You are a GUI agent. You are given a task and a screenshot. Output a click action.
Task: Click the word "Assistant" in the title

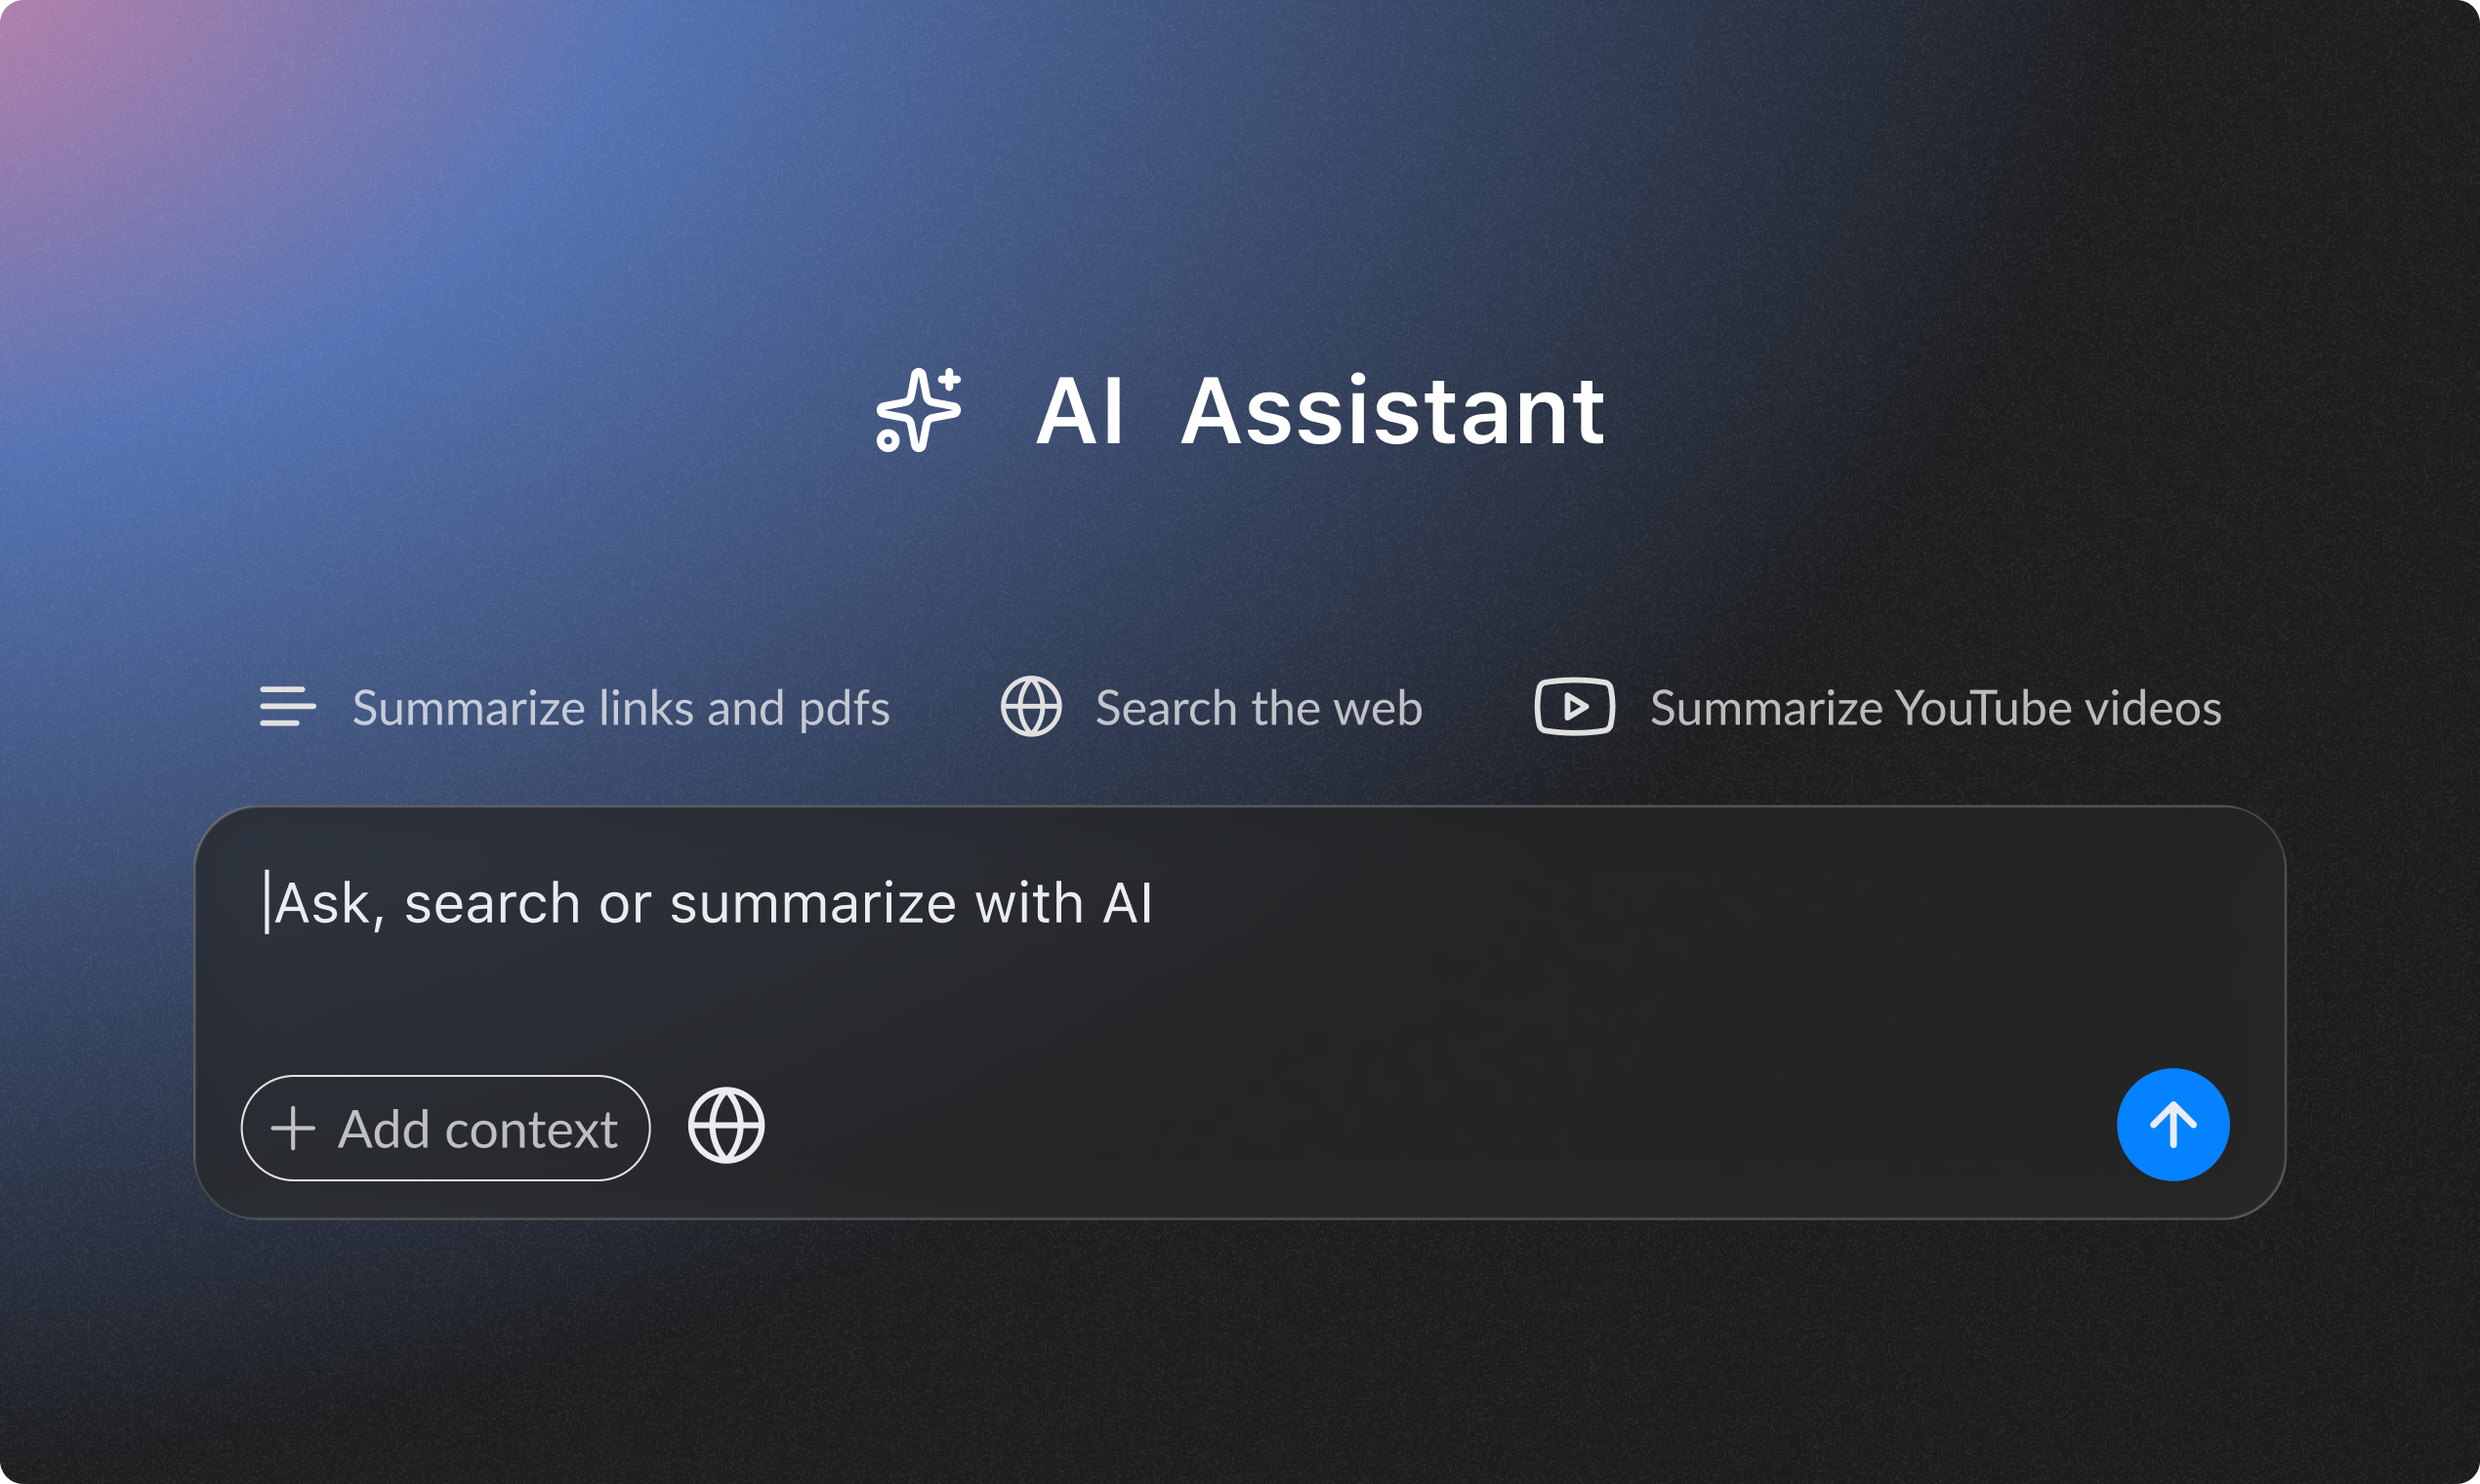tap(1392, 411)
